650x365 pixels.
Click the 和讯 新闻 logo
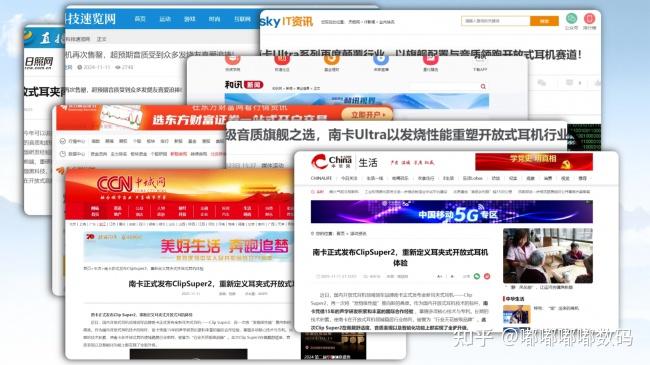pyautogui.click(x=244, y=85)
